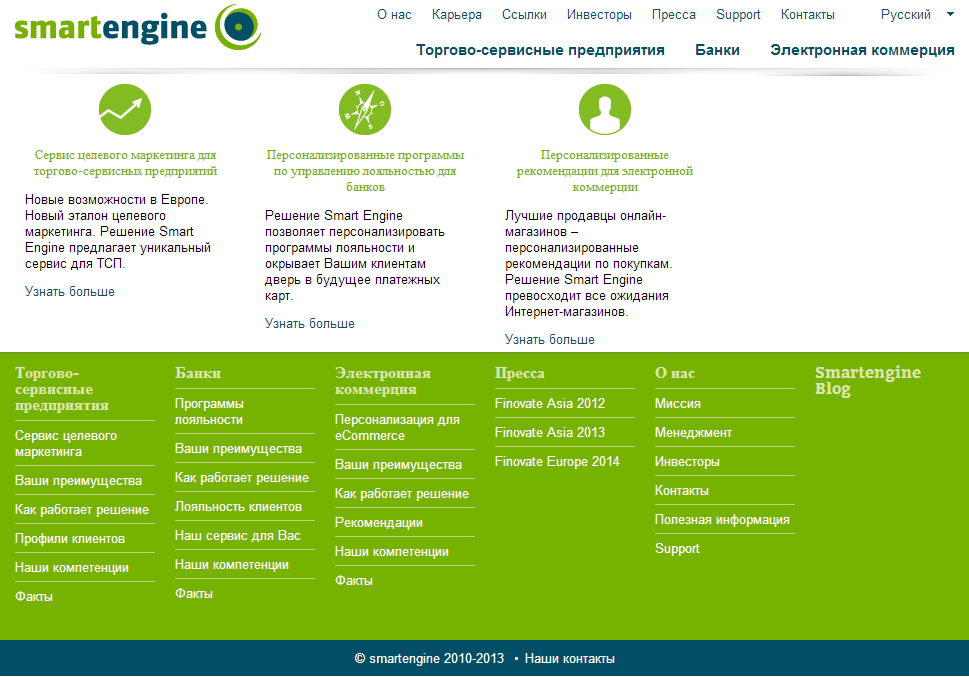Open Ваши преимущества in the Торгово-сервисные footer column
Viewport: 969px width, 677px height.
(78, 480)
